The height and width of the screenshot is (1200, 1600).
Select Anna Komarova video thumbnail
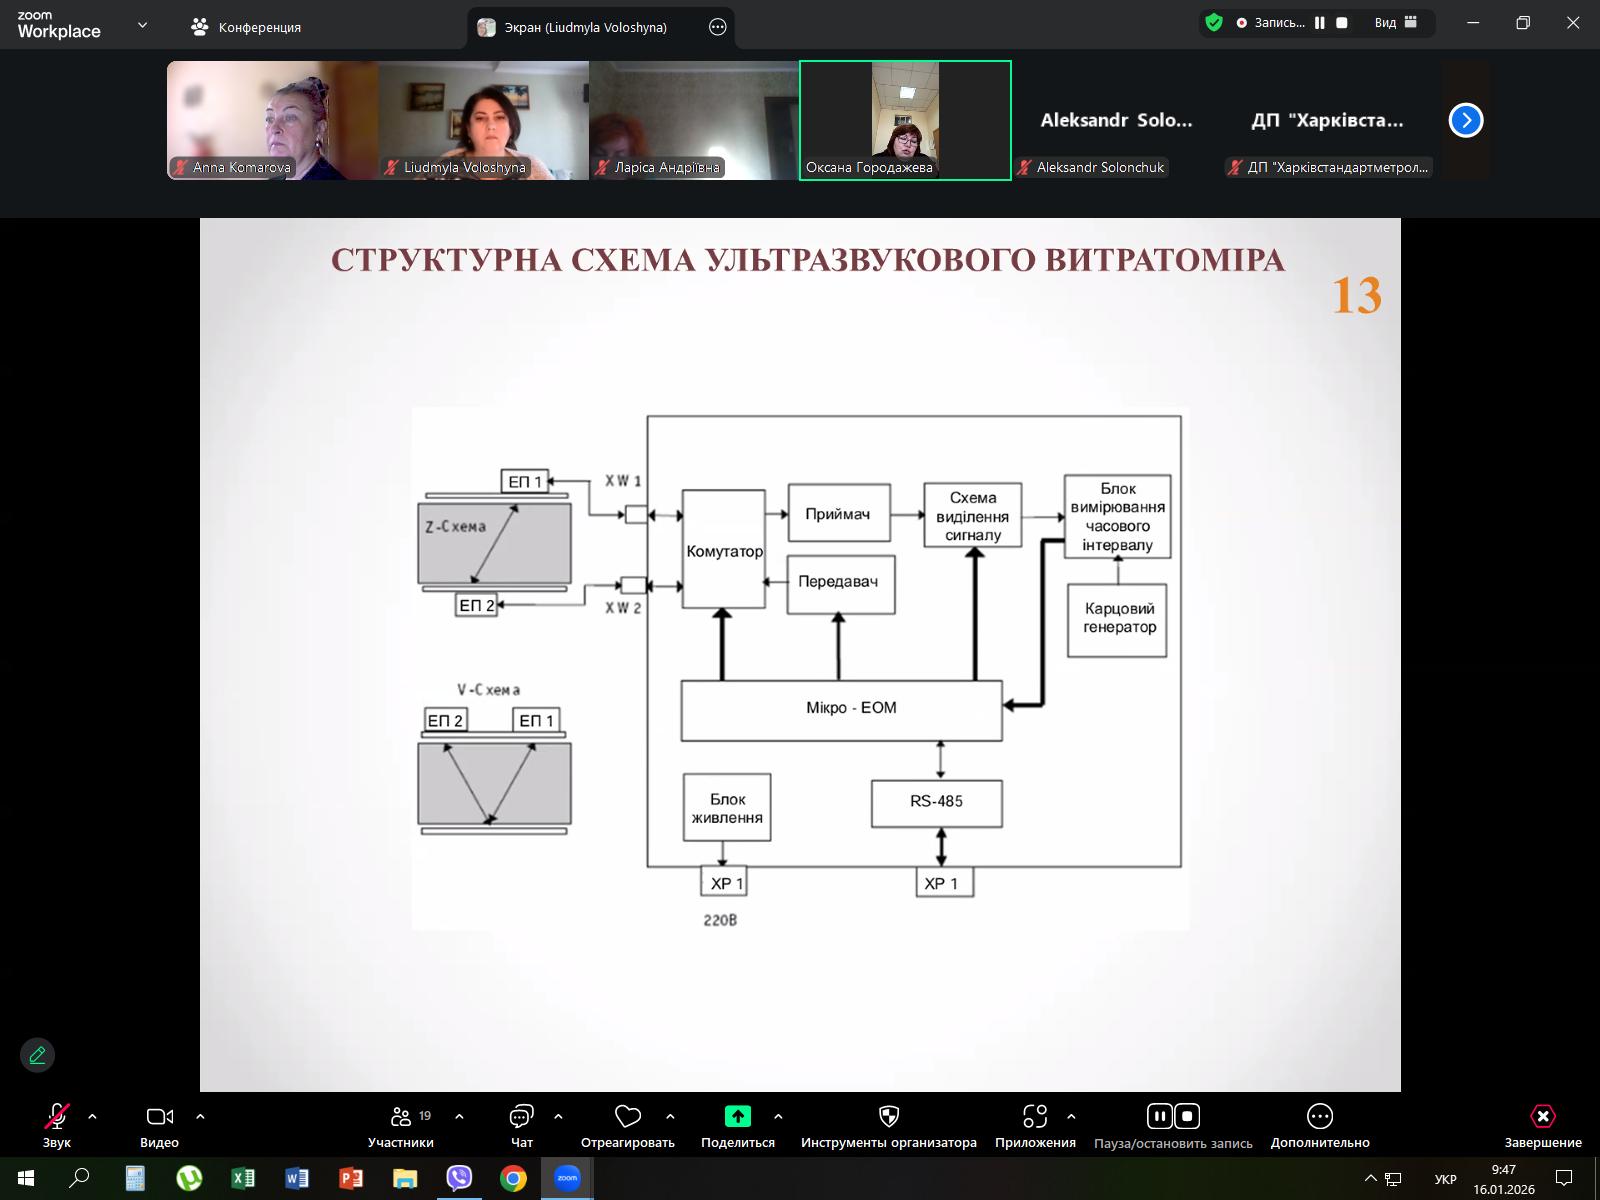pyautogui.click(x=272, y=120)
